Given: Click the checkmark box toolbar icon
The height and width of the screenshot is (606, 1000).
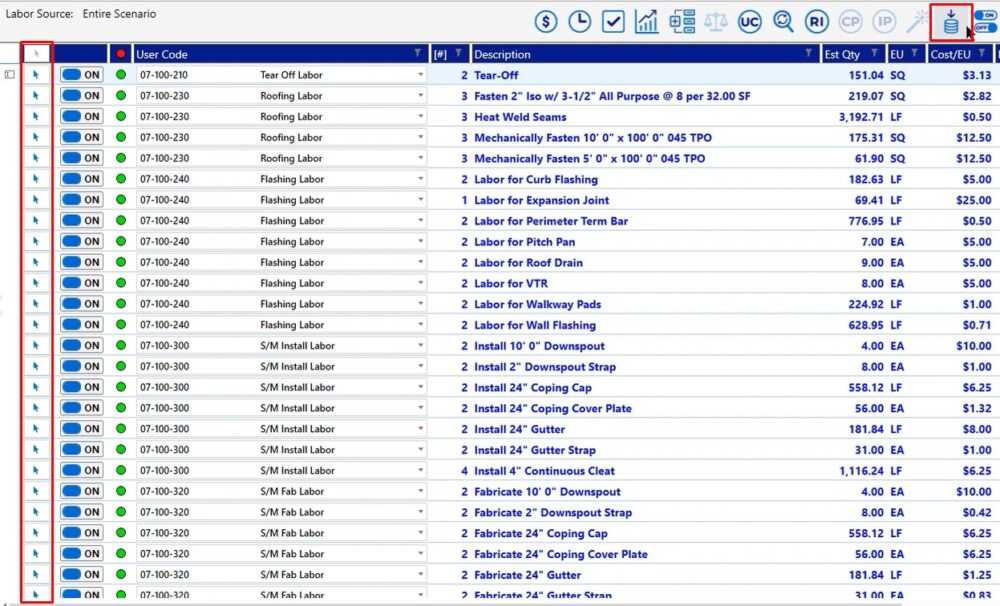Looking at the screenshot, I should (614, 21).
